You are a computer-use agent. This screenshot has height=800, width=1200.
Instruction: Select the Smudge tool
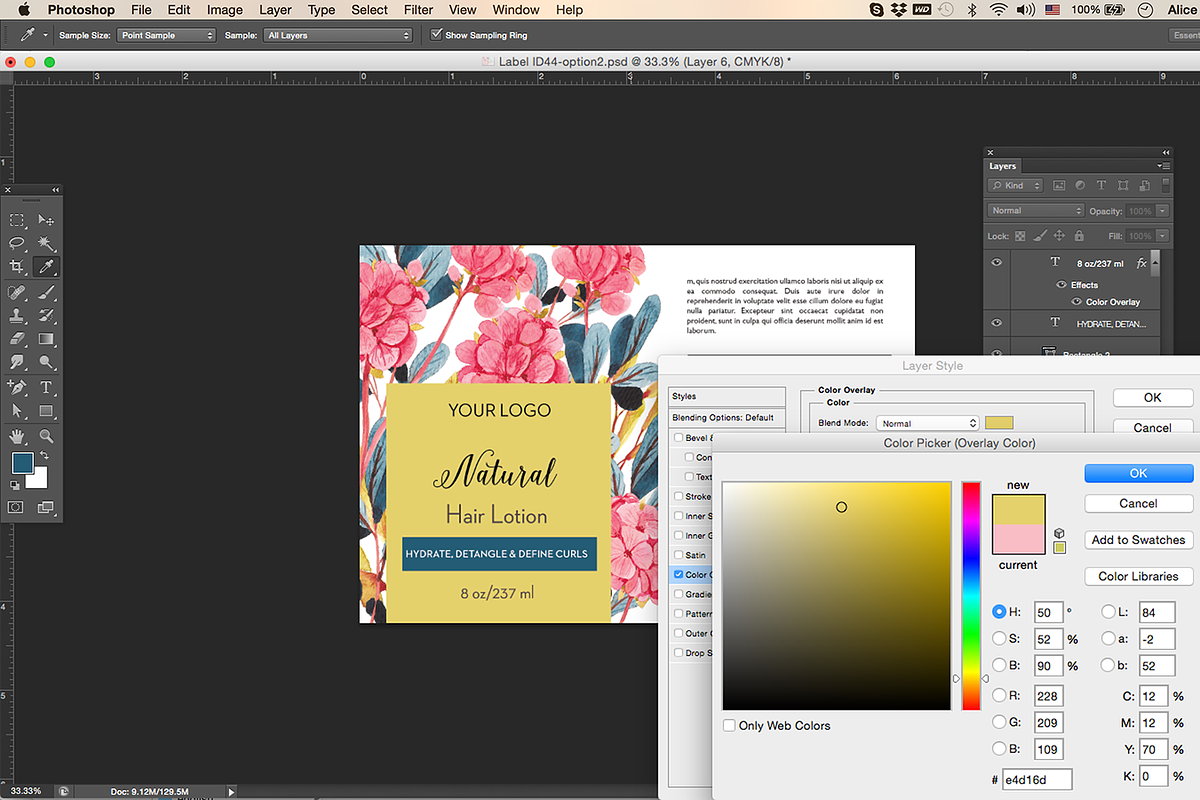click(17, 362)
